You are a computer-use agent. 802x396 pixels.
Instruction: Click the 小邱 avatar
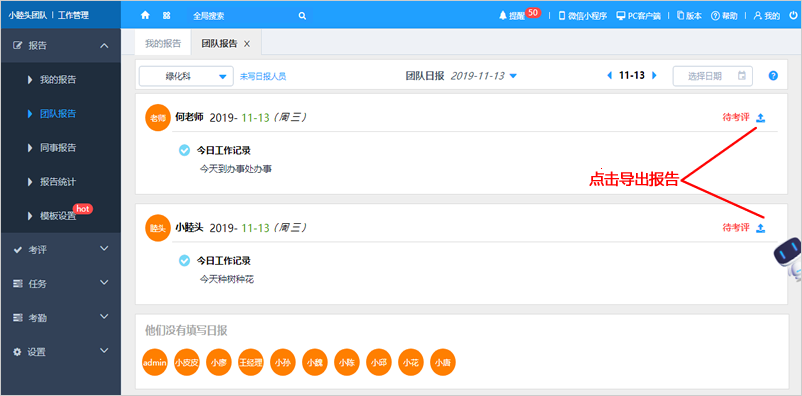378,363
